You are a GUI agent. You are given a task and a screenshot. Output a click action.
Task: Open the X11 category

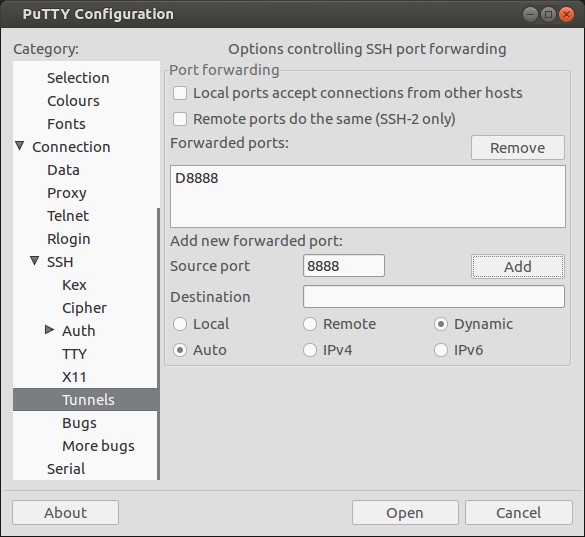pos(74,377)
